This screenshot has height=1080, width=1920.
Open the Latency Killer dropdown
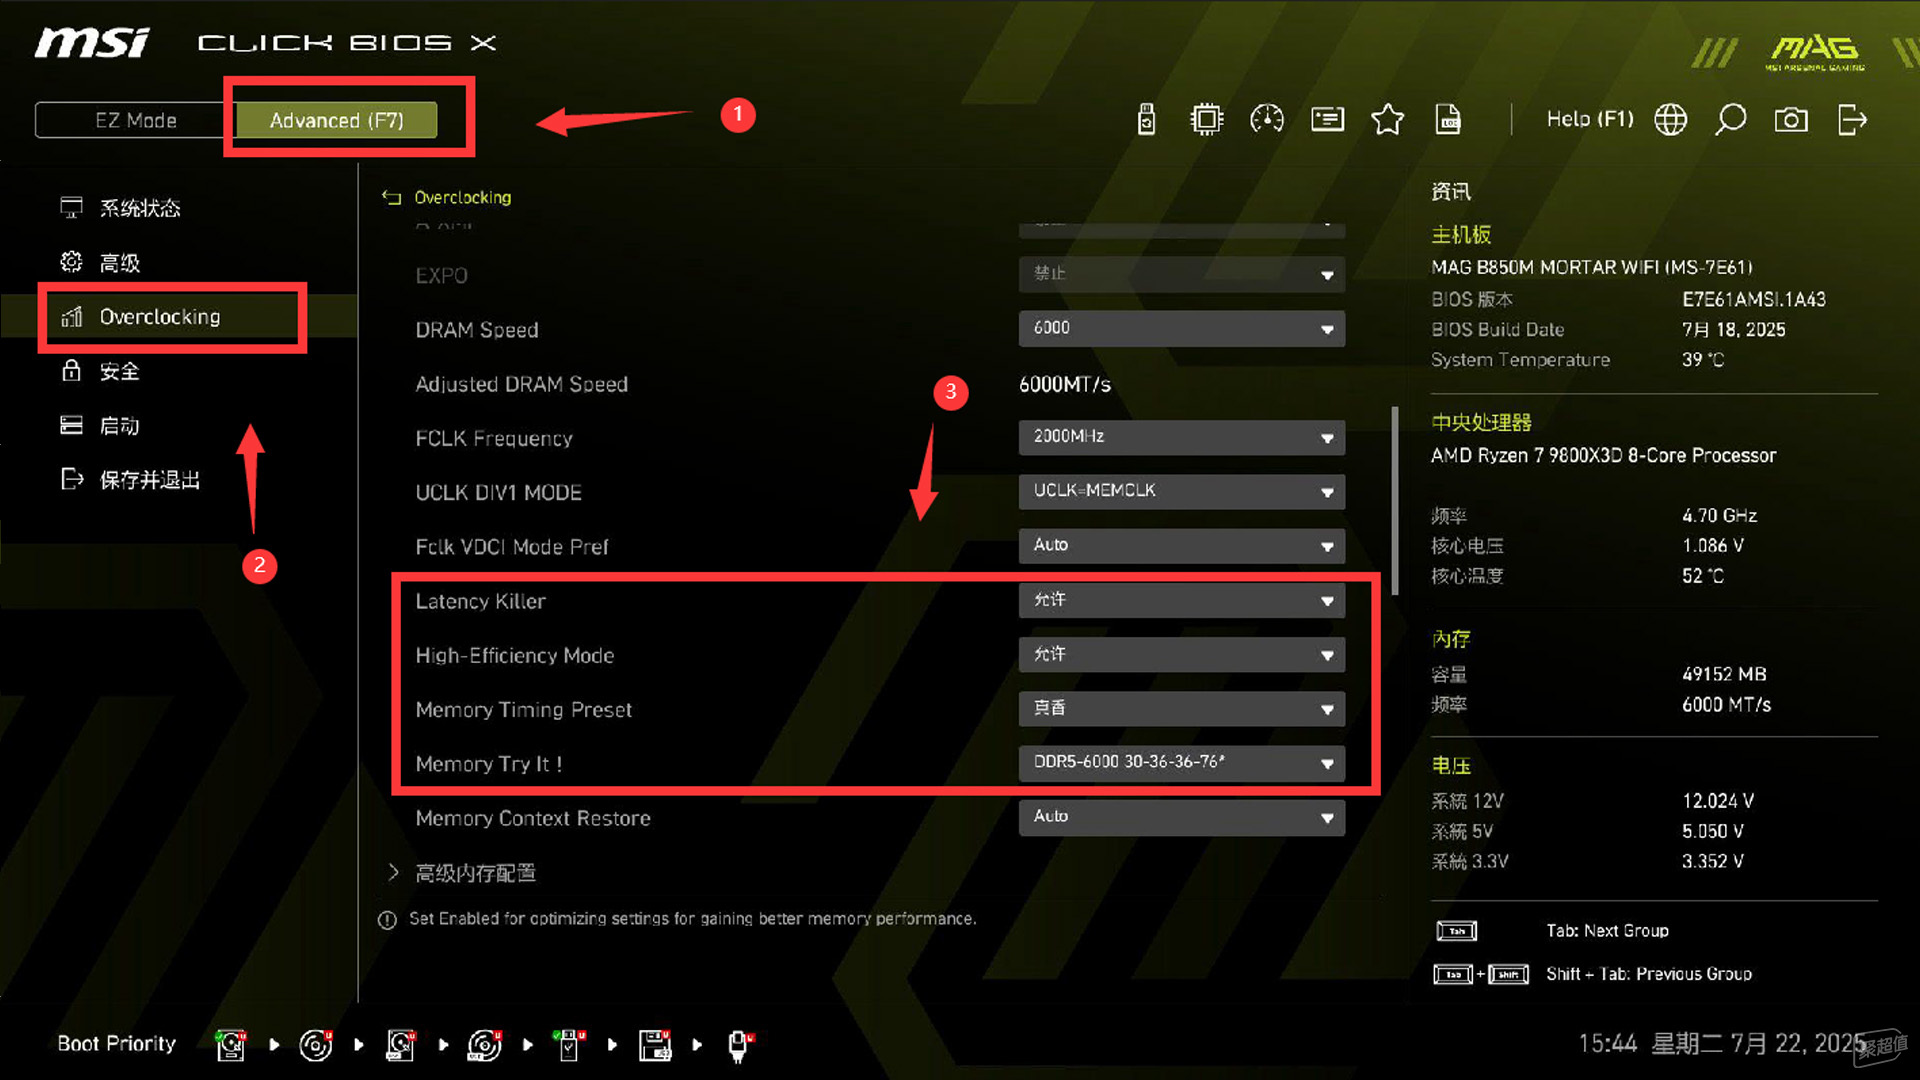[x=1182, y=600]
